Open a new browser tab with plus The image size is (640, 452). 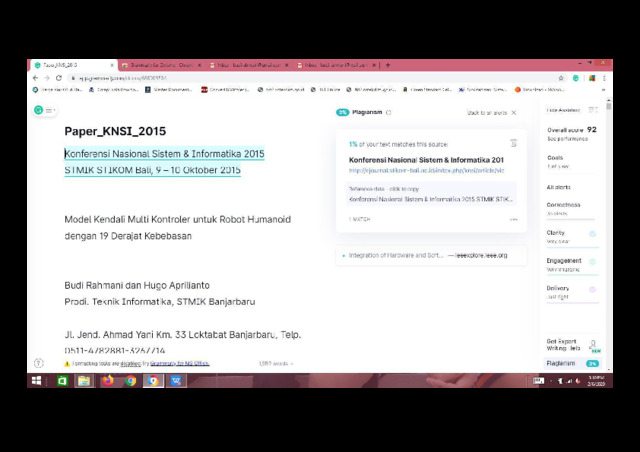388,65
